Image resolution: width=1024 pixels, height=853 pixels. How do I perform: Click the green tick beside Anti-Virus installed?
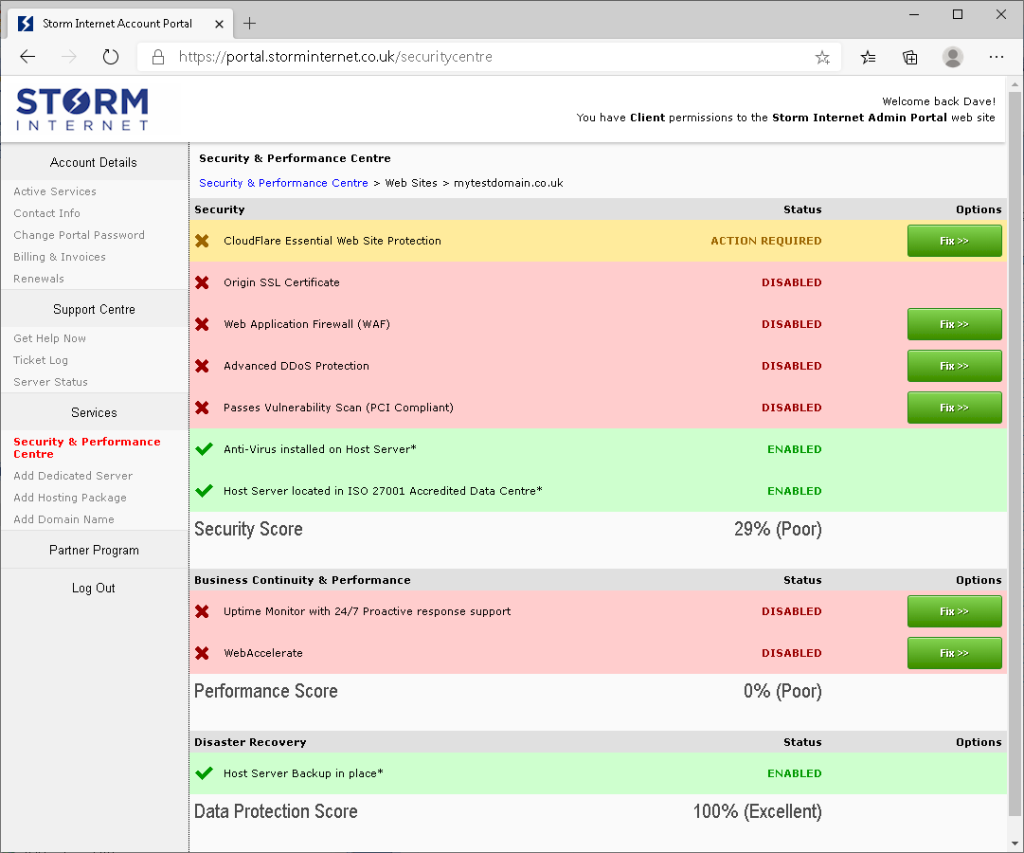pyautogui.click(x=204, y=449)
